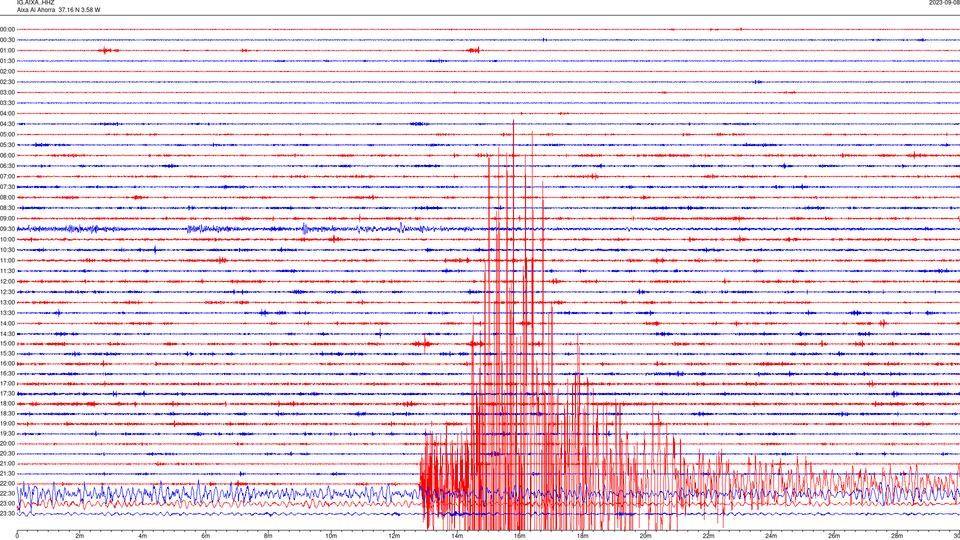Select the '4m' minute axis label
Viewport: 960px width, 540px height.
point(143,536)
